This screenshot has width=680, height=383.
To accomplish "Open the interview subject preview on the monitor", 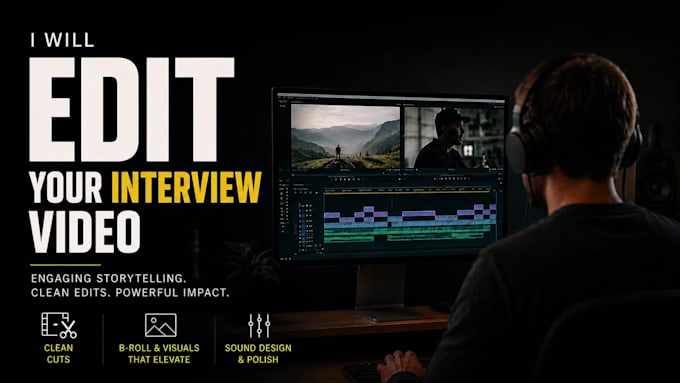I will 454,137.
